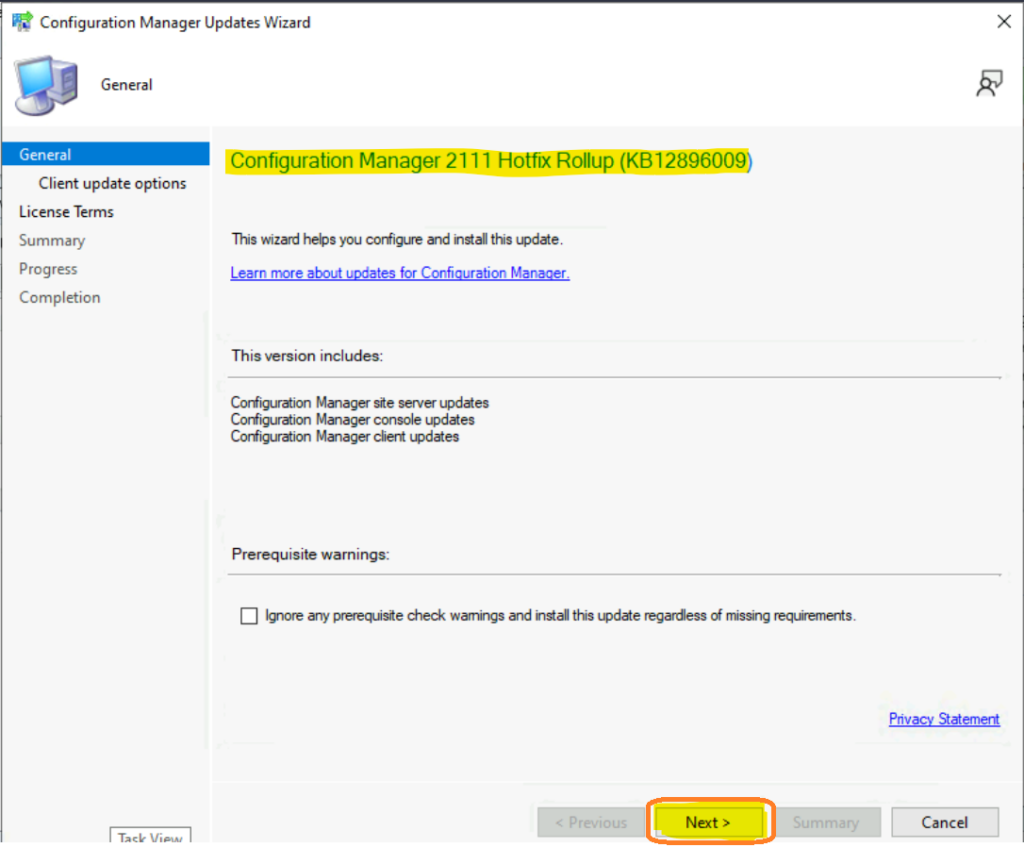Click 'This wizard helps you configure' text
Image resolution: width=1024 pixels, height=847 pixels.
(397, 240)
